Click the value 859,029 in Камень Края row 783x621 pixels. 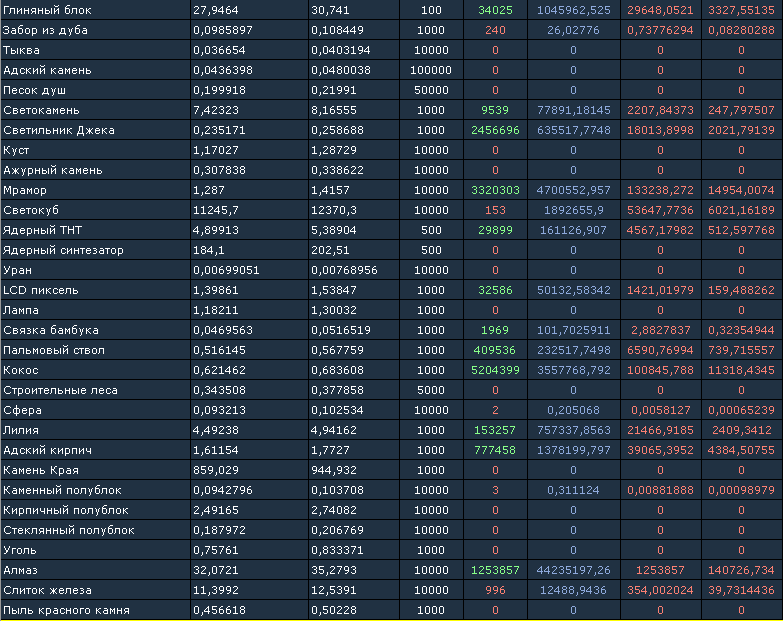pyautogui.click(x=215, y=470)
